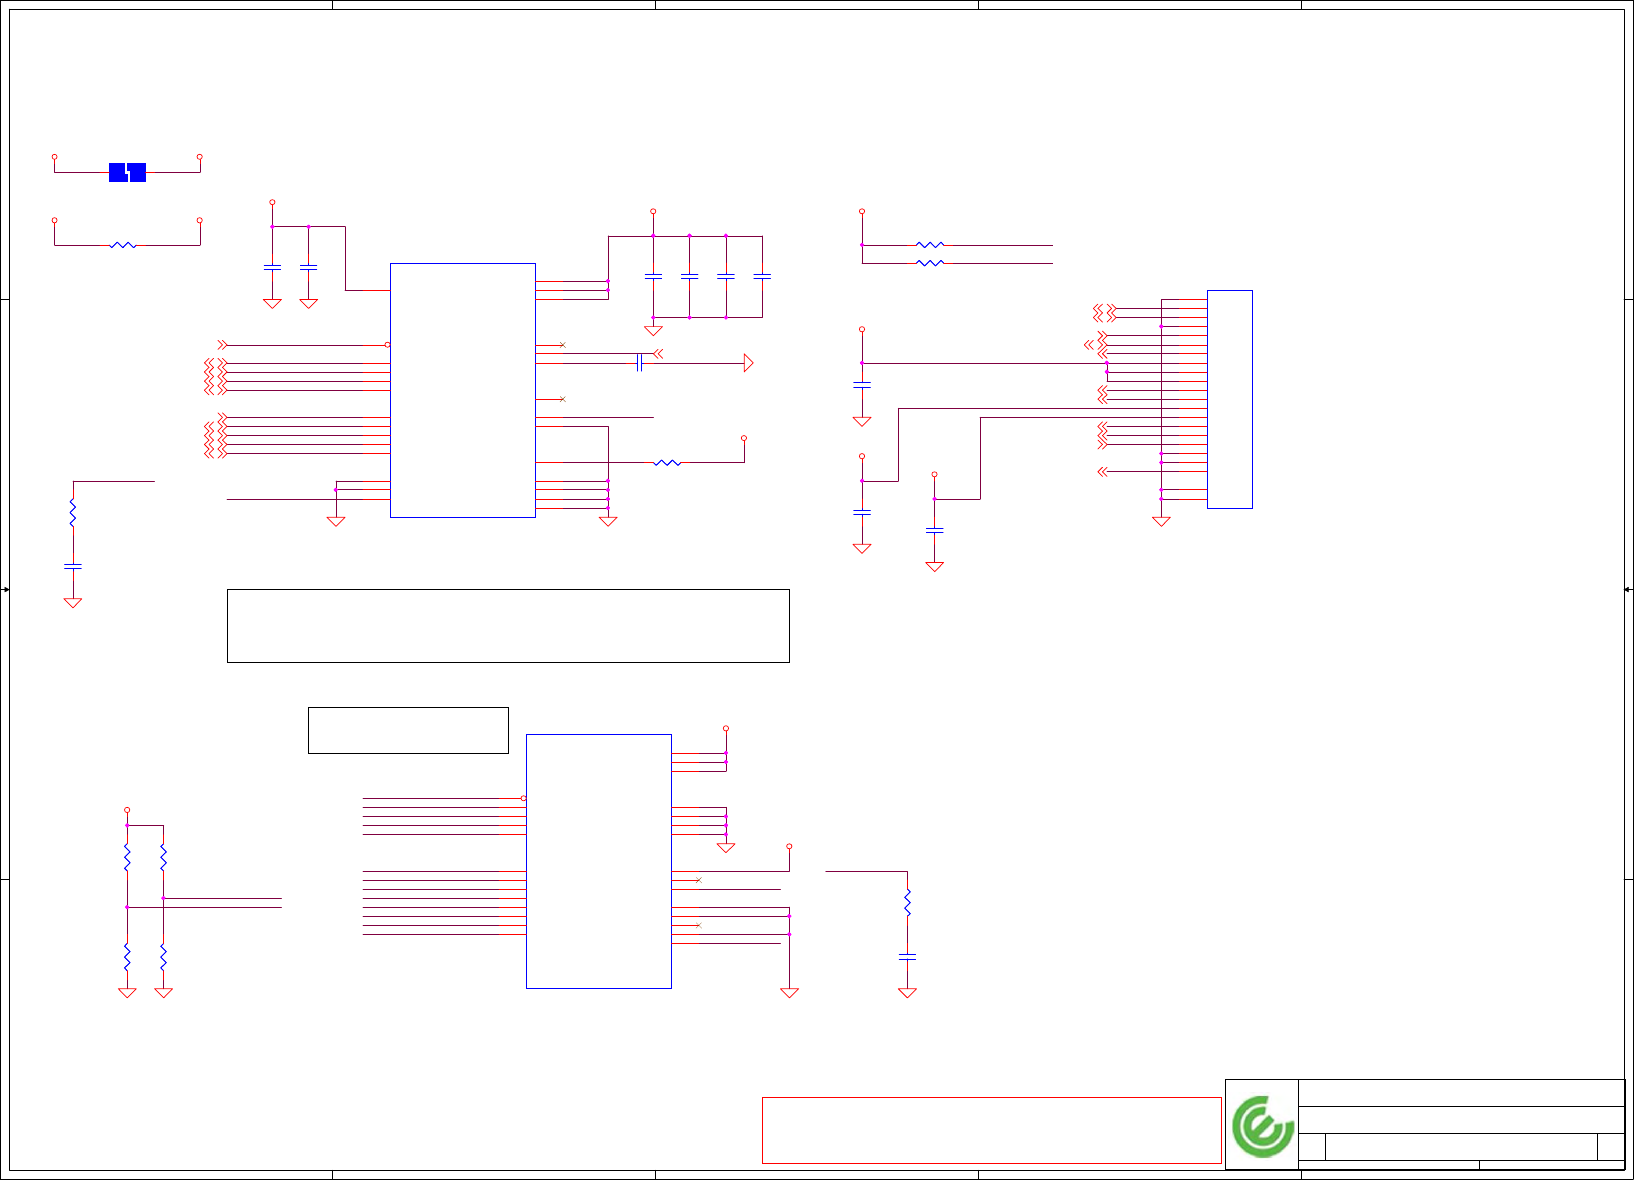Select the resistor directly beneath the blue jumper
1634x1180 pixels.
click(x=122, y=245)
